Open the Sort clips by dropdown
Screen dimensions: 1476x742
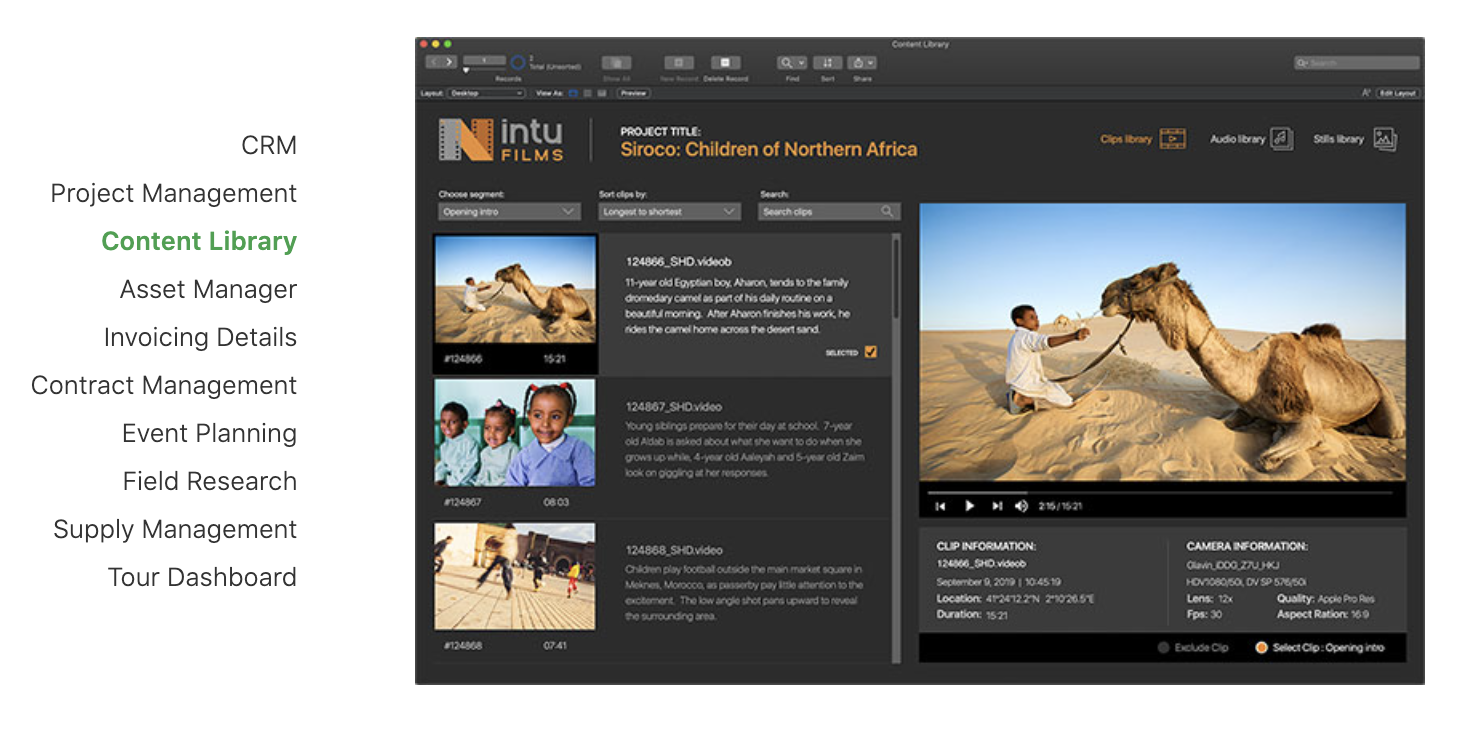coord(668,211)
